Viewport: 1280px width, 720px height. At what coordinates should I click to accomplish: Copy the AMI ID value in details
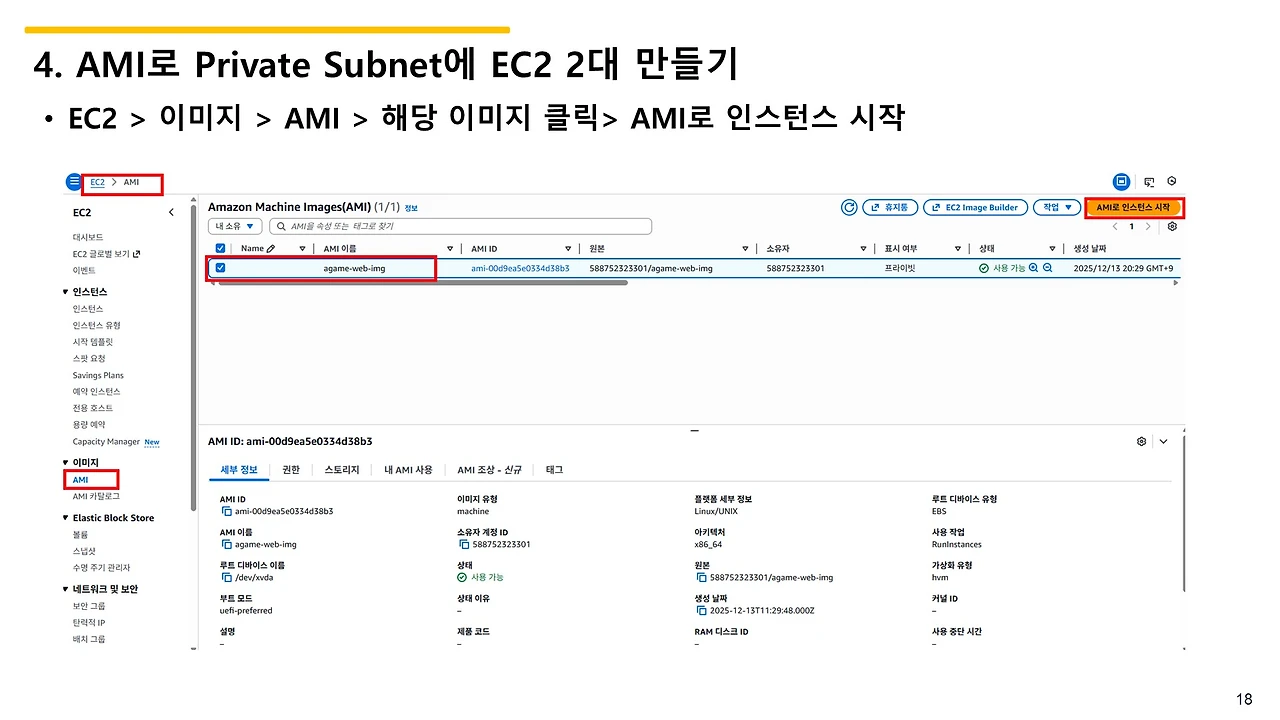tap(226, 511)
